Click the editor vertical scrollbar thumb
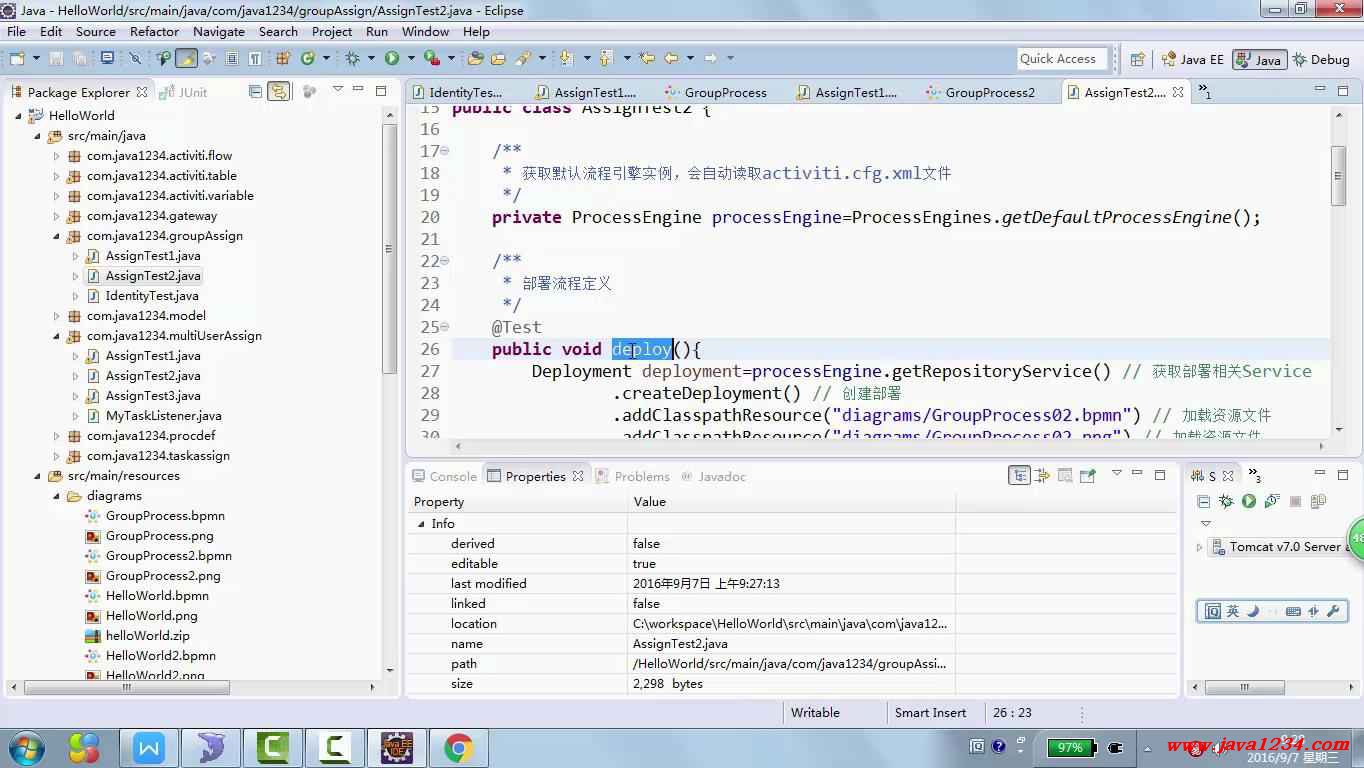 (1338, 175)
